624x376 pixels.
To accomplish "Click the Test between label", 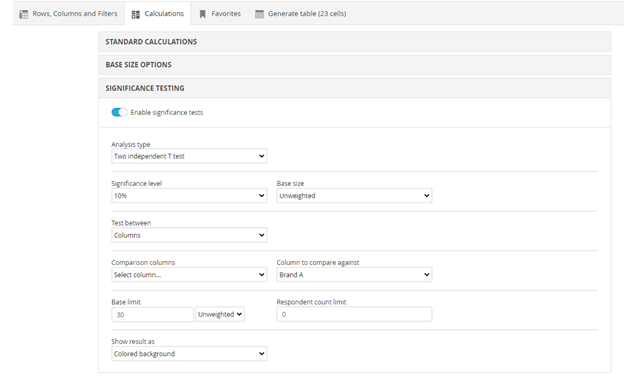I will click(x=131, y=223).
